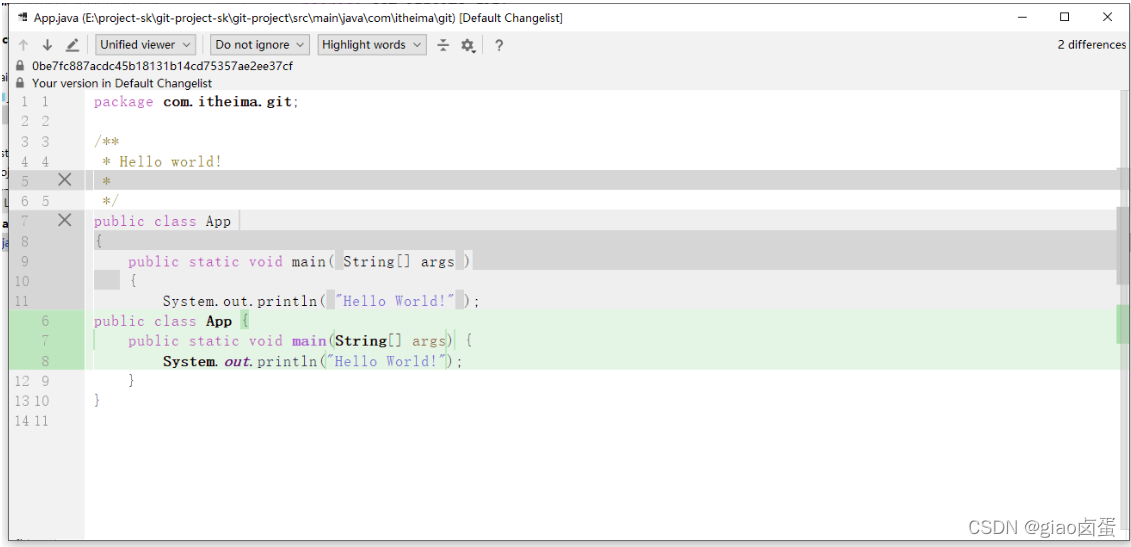
Task: Click Your version in Default Changelist label
Action: coord(122,83)
